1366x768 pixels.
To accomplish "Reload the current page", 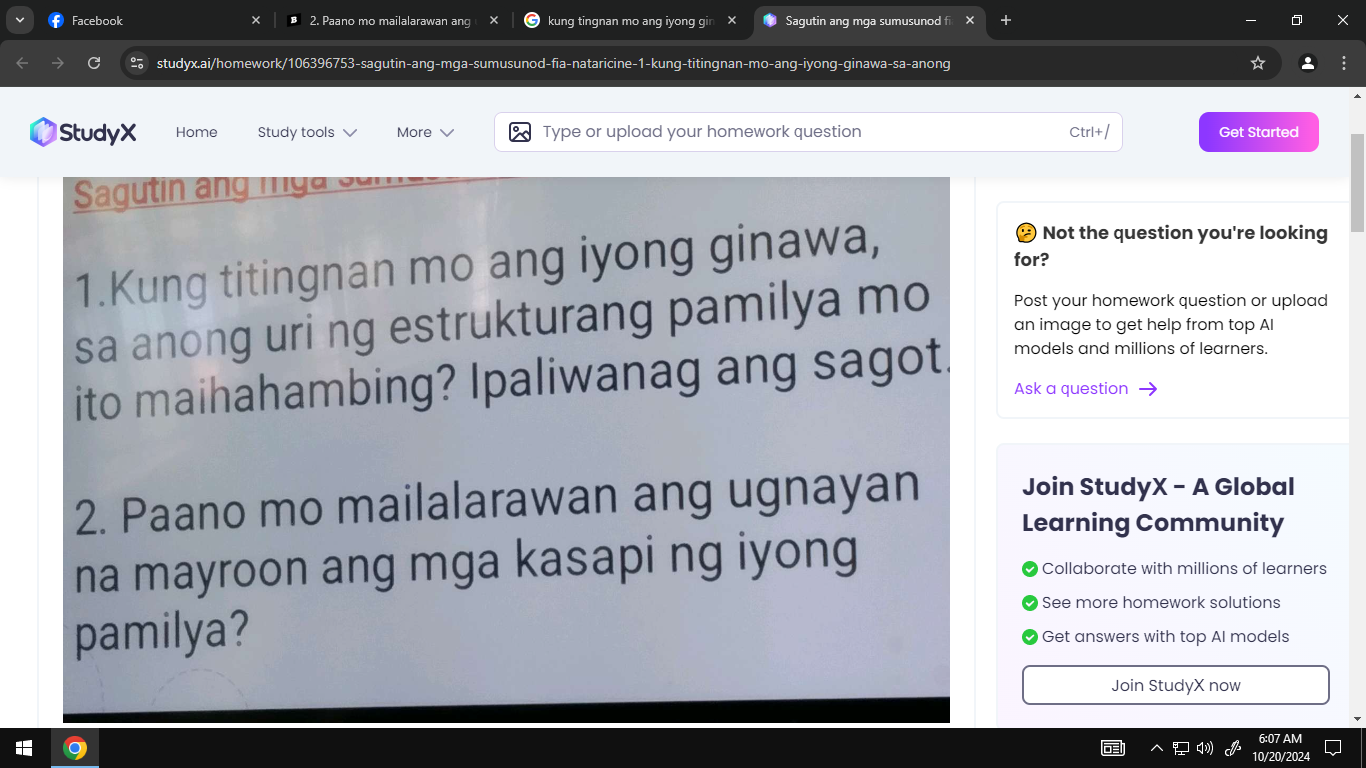I will (x=94, y=63).
